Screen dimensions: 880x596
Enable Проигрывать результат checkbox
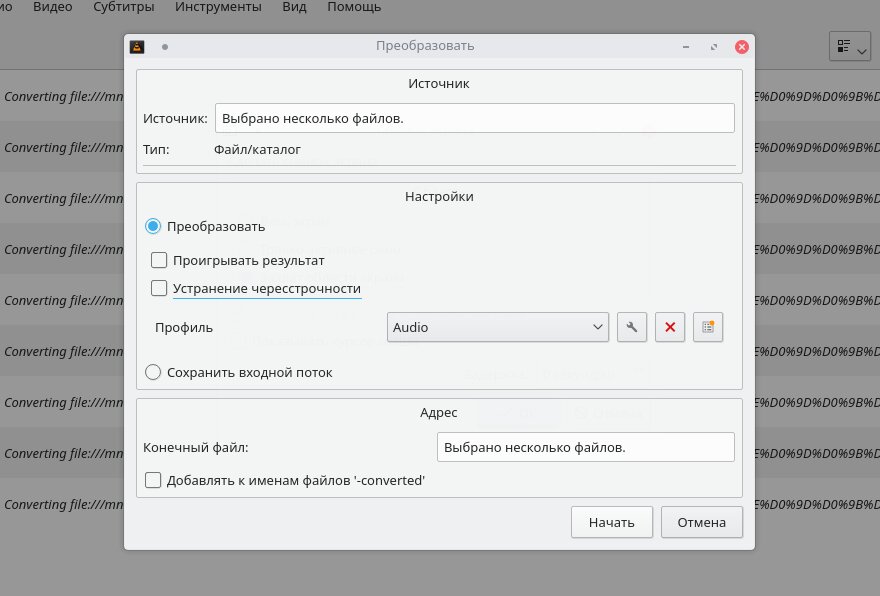[x=159, y=260]
